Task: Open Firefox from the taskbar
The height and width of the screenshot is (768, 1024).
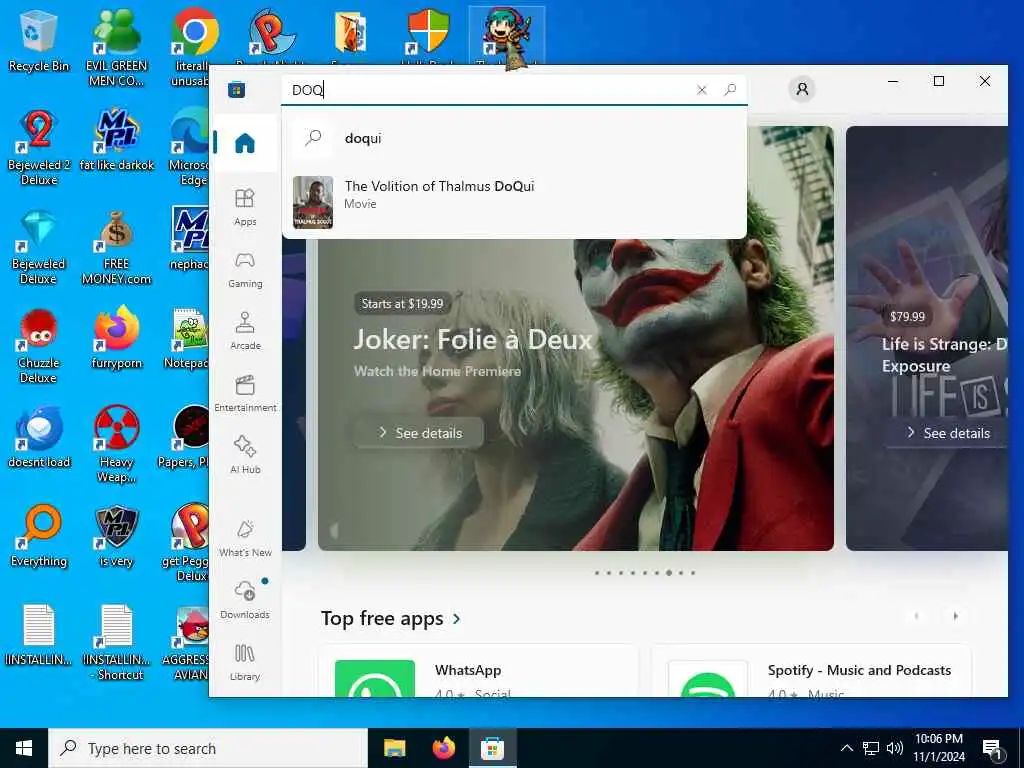Action: point(443,748)
